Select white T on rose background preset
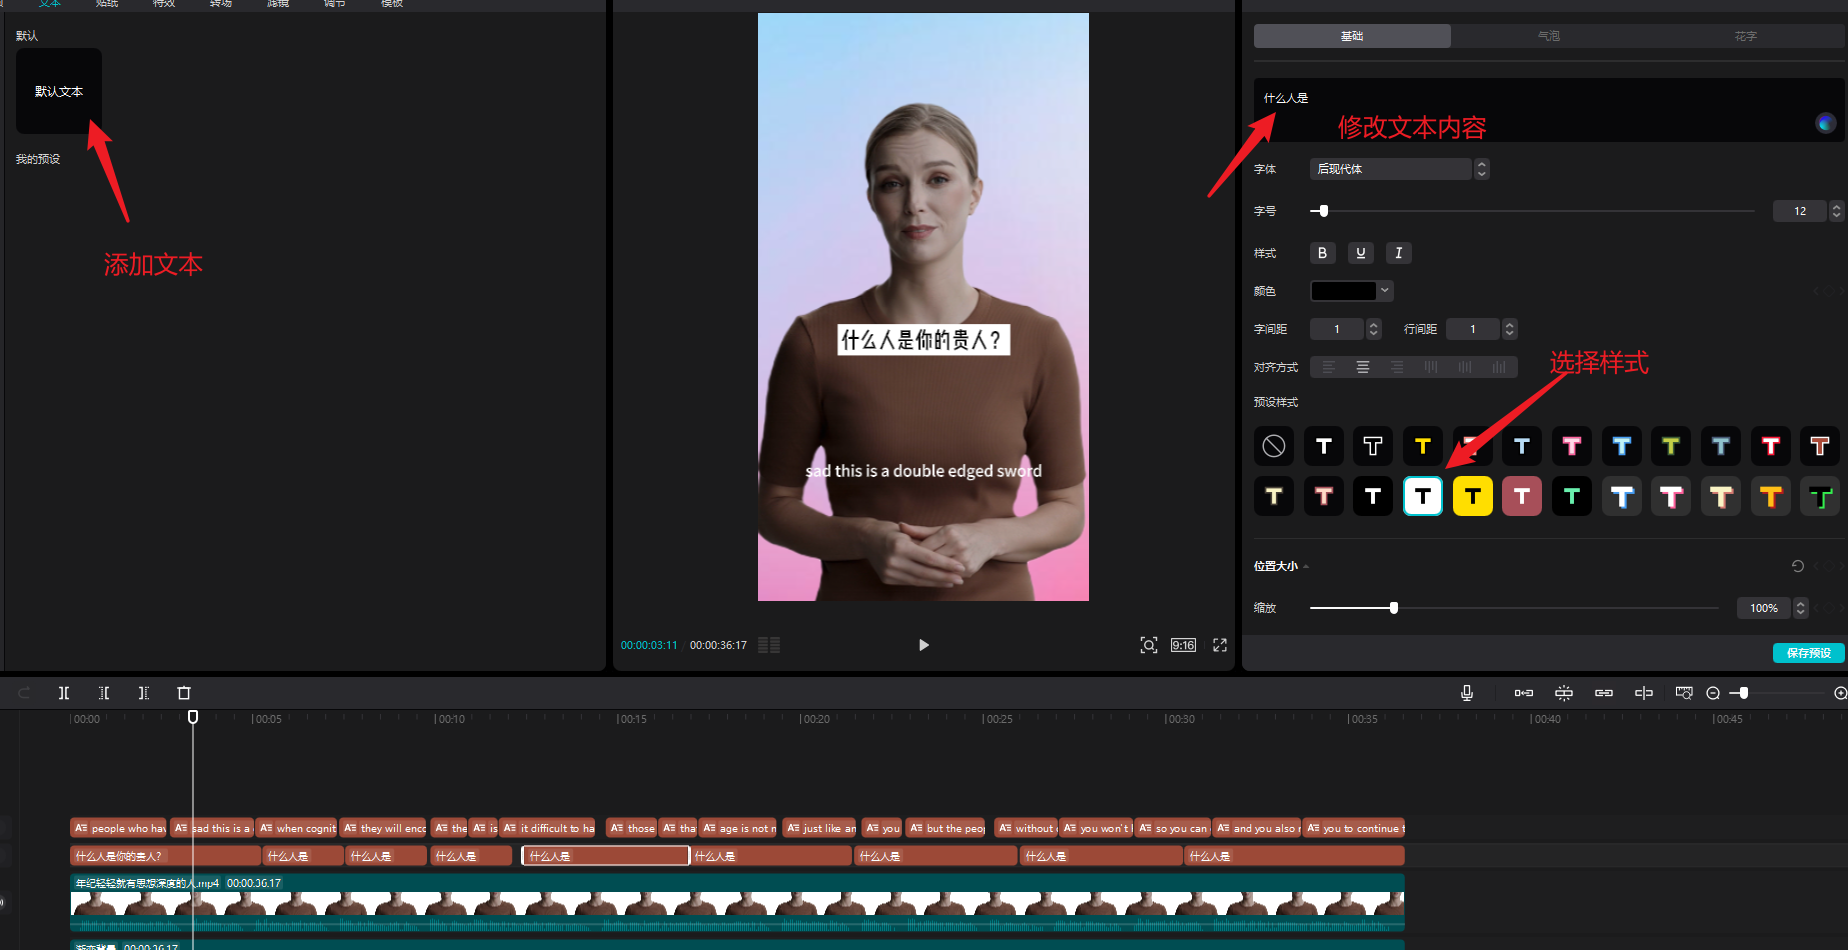Image resolution: width=1848 pixels, height=950 pixels. (1522, 496)
